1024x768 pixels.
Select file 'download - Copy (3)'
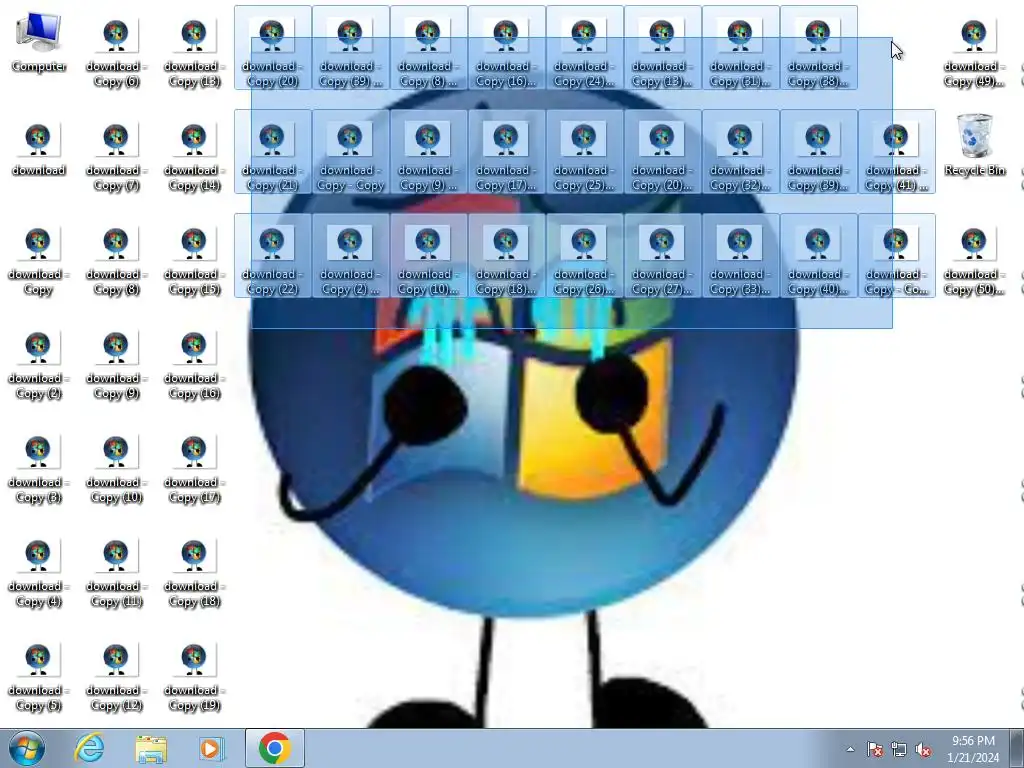[39, 470]
